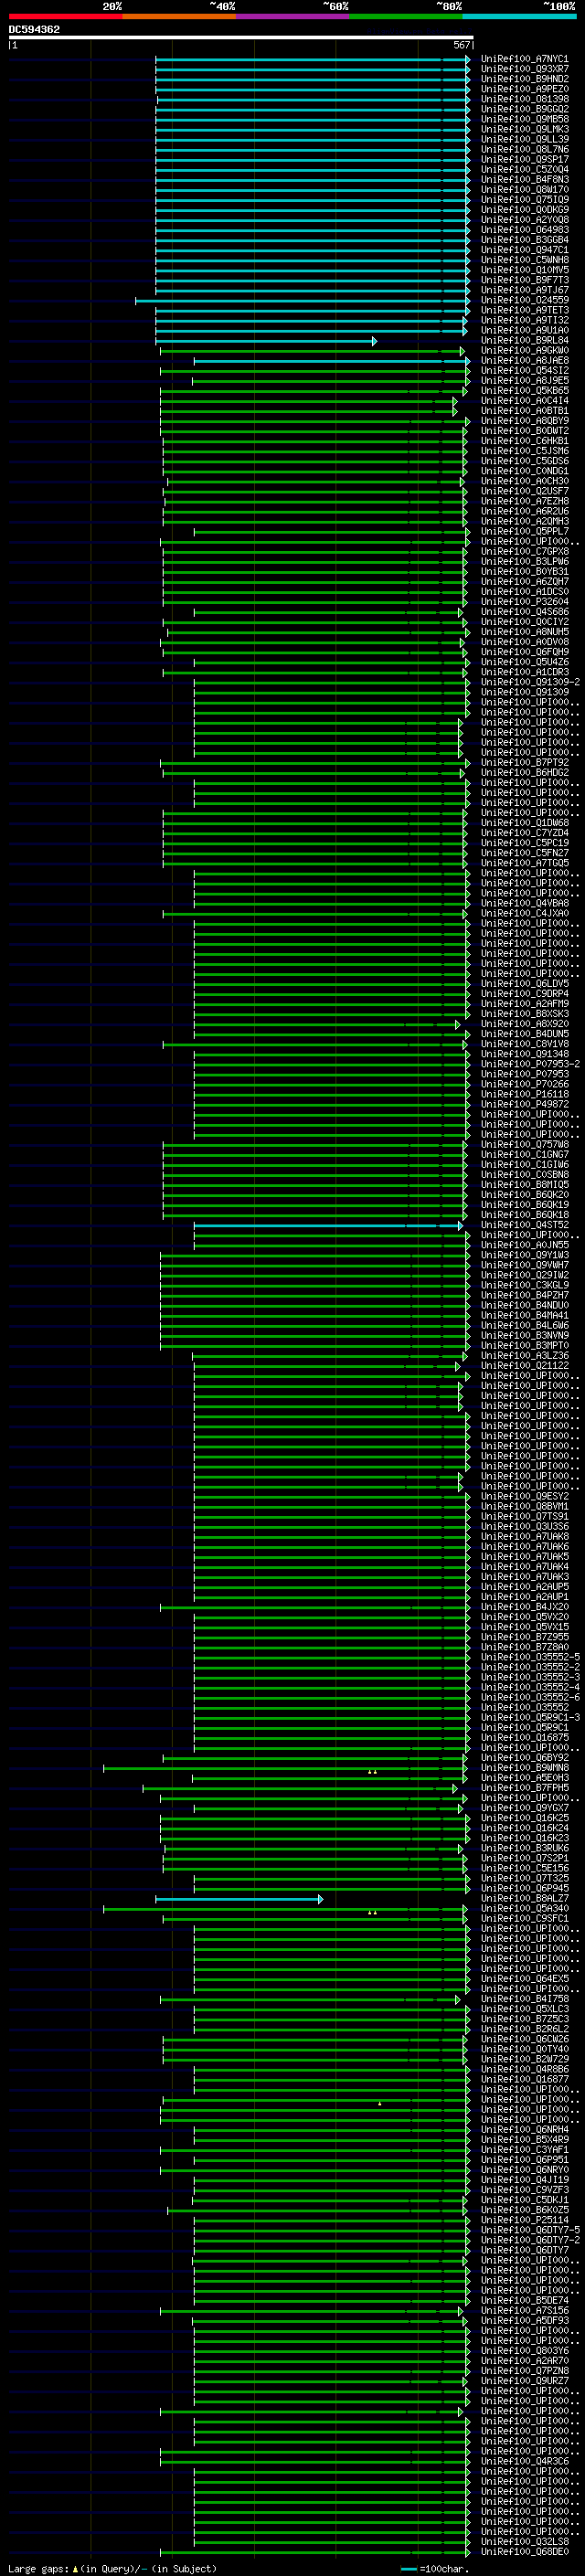Screen dimensions: 585x2576
Task: Select hit label UniRef100_Q9ESY2
Action: click(x=524, y=1496)
